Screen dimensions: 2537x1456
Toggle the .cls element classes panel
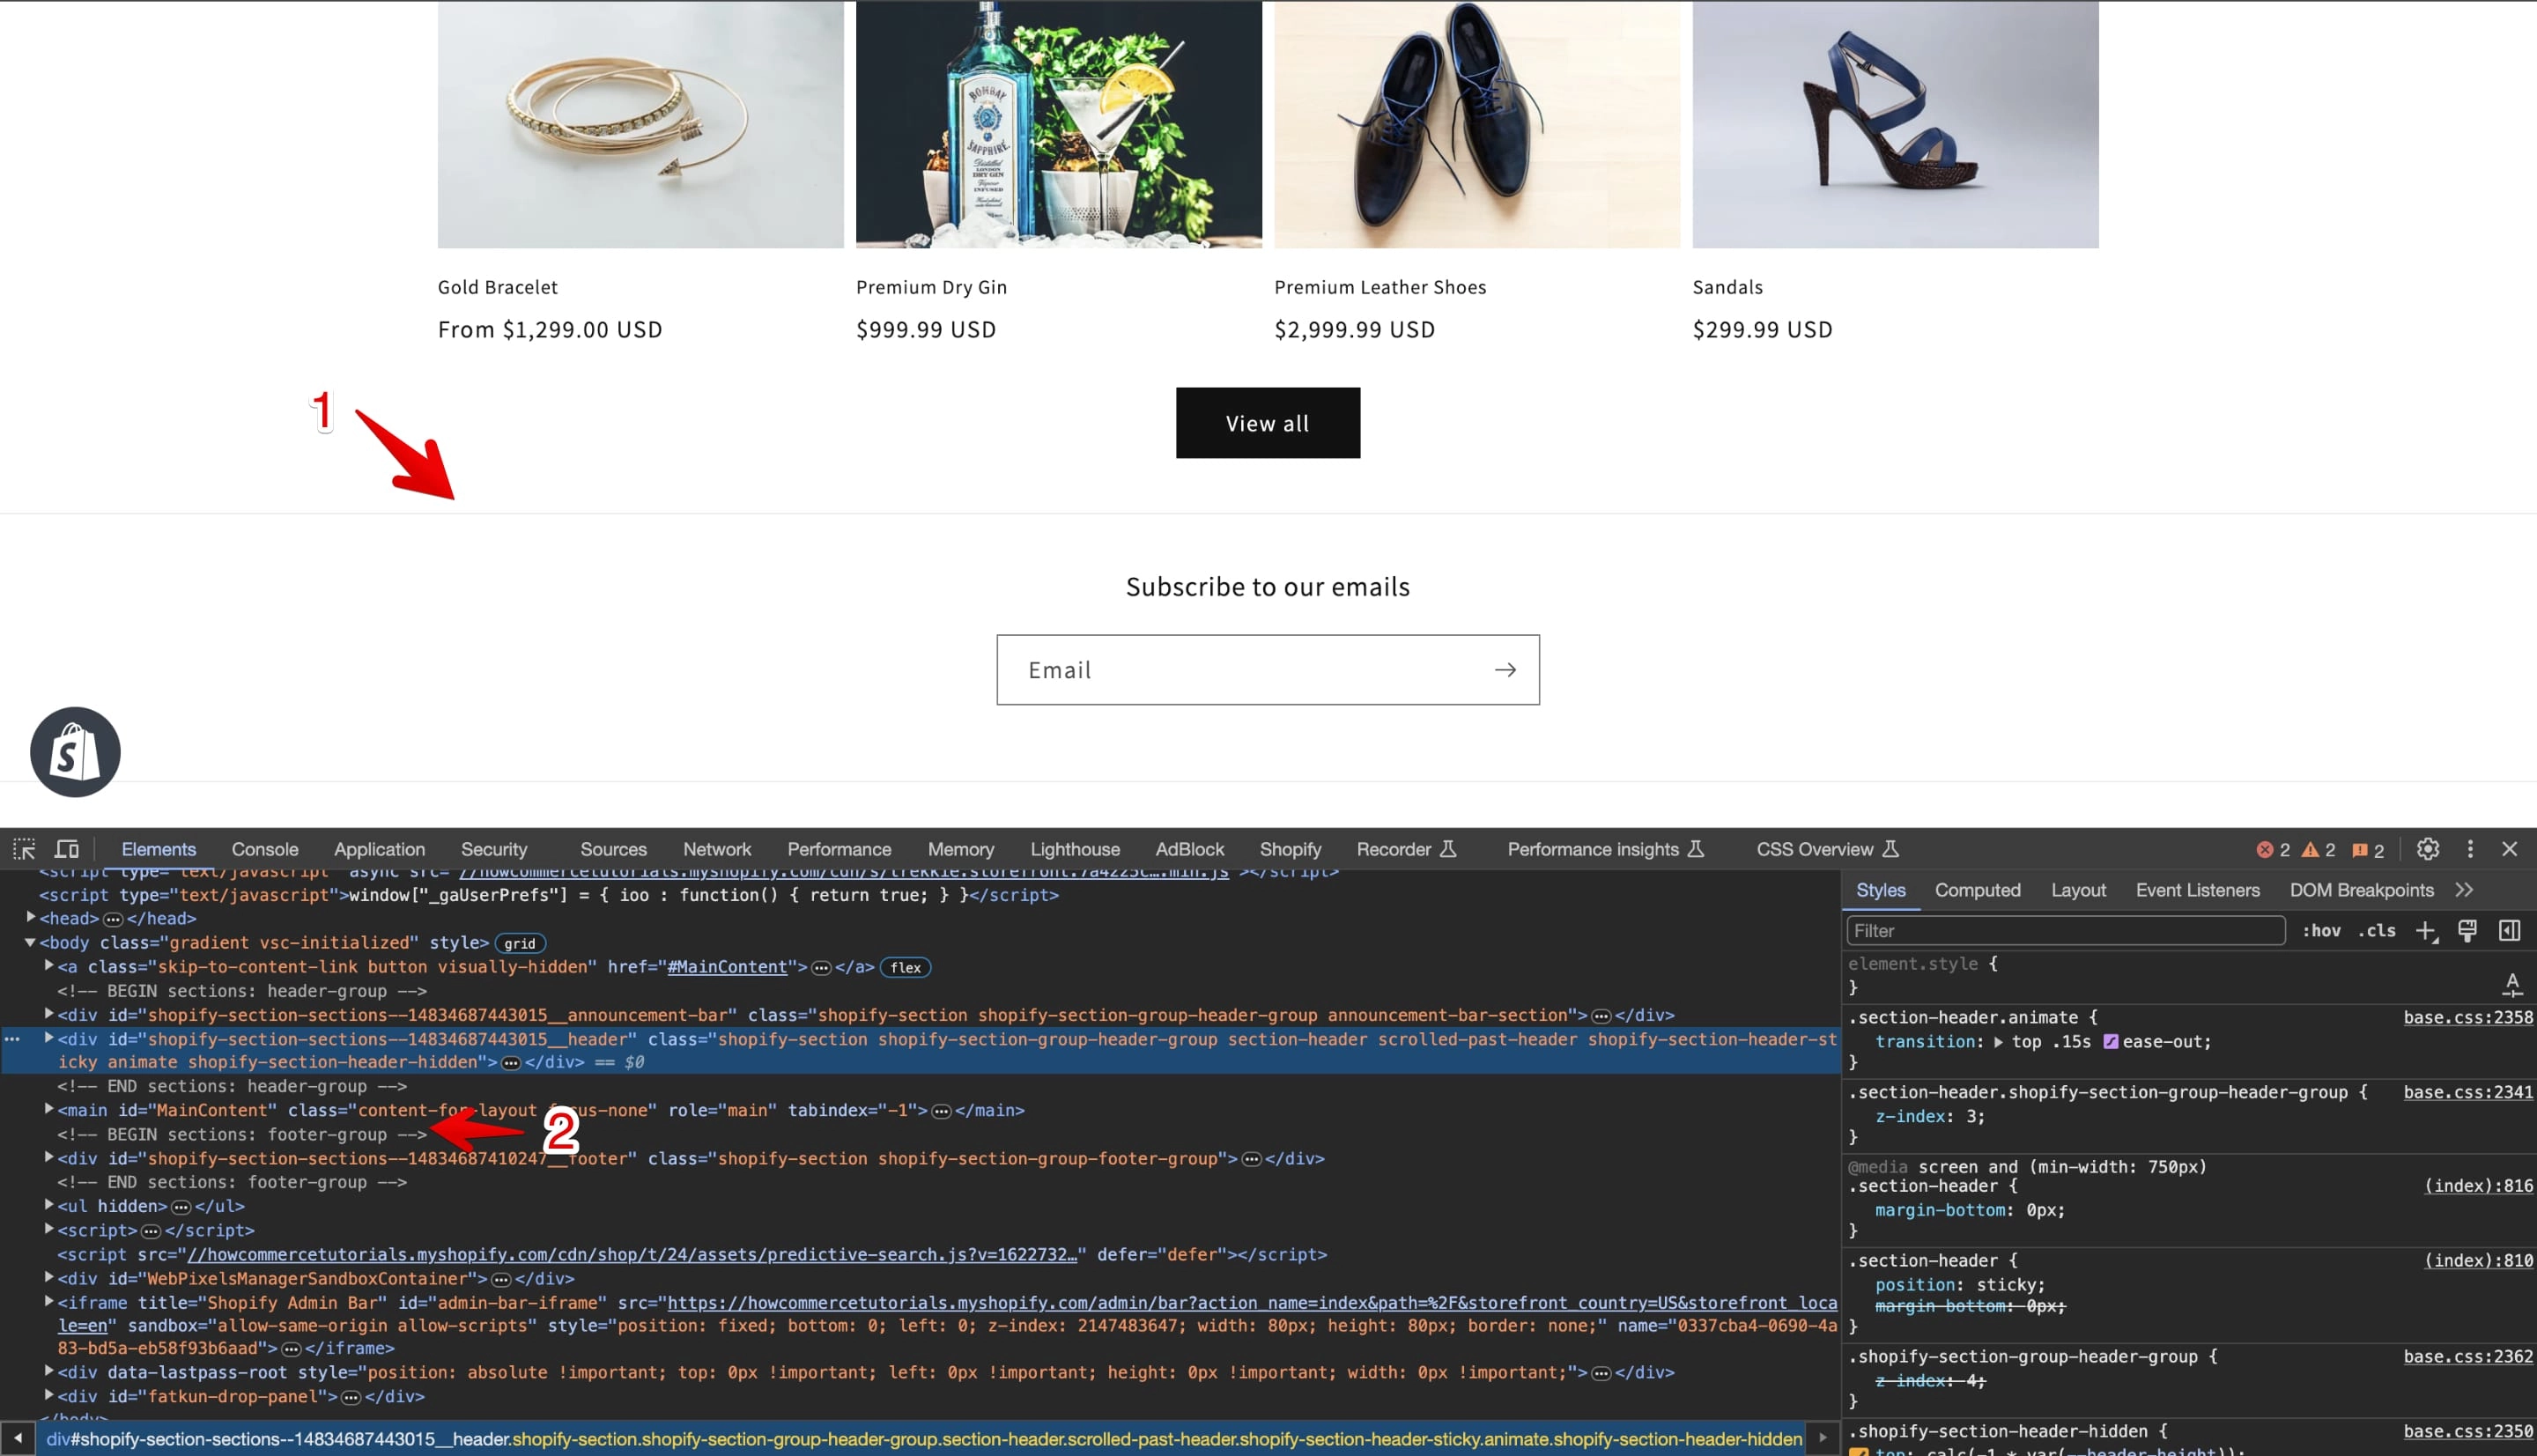pyautogui.click(x=2377, y=931)
